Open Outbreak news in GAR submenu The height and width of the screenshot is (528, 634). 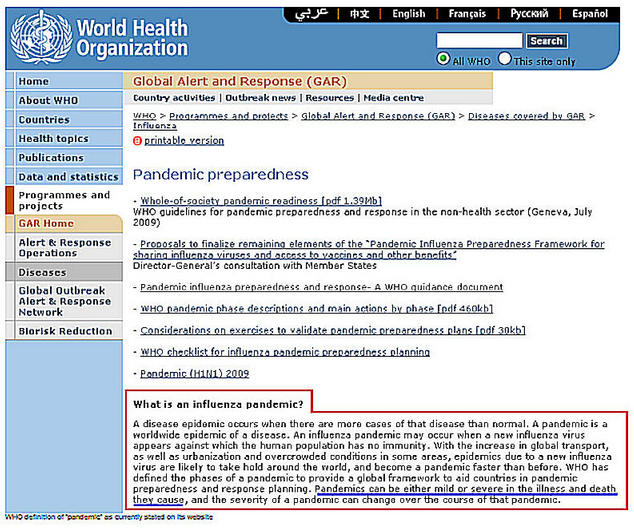pyautogui.click(x=260, y=98)
